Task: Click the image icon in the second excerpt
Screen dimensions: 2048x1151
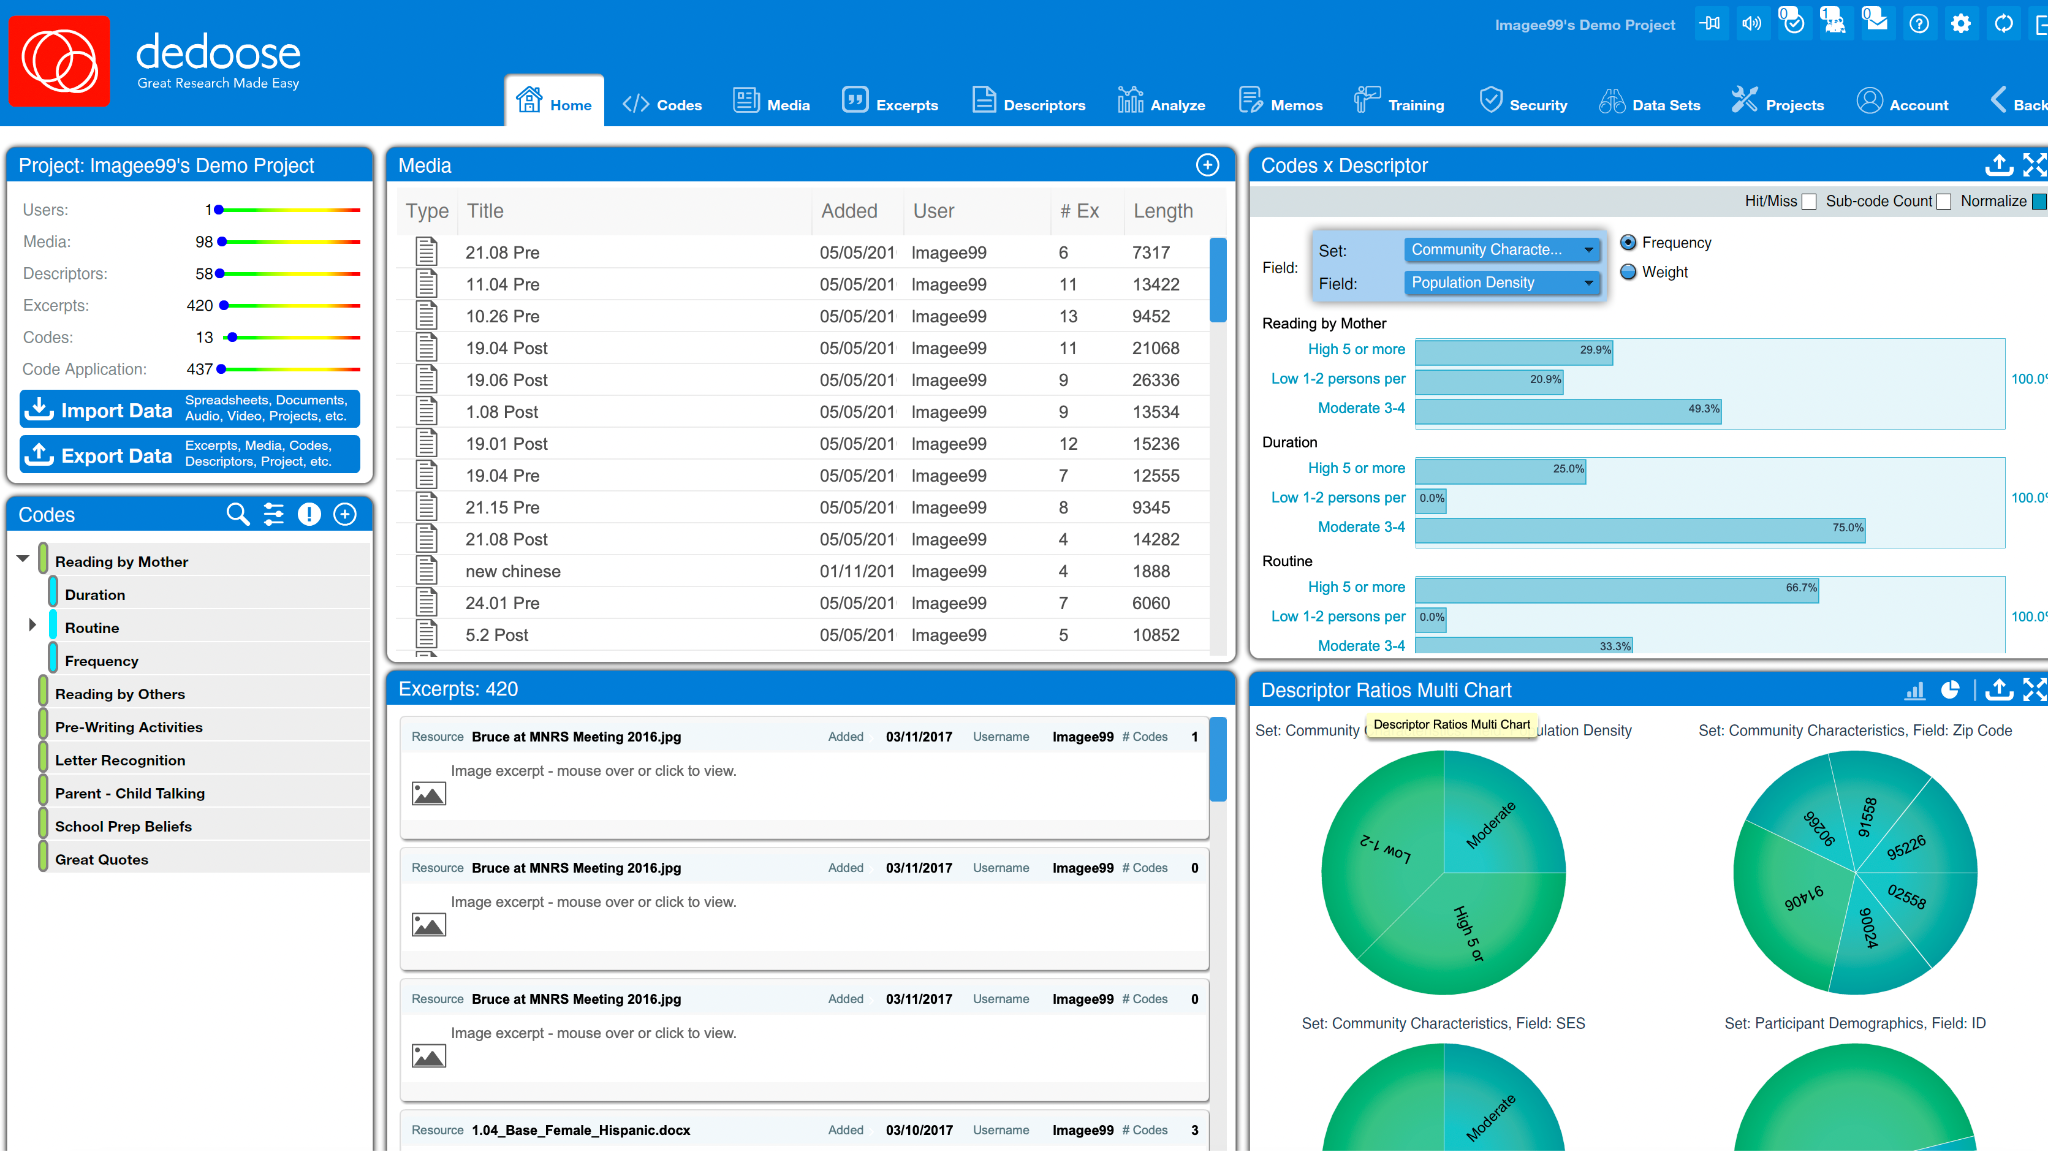Action: [429, 925]
